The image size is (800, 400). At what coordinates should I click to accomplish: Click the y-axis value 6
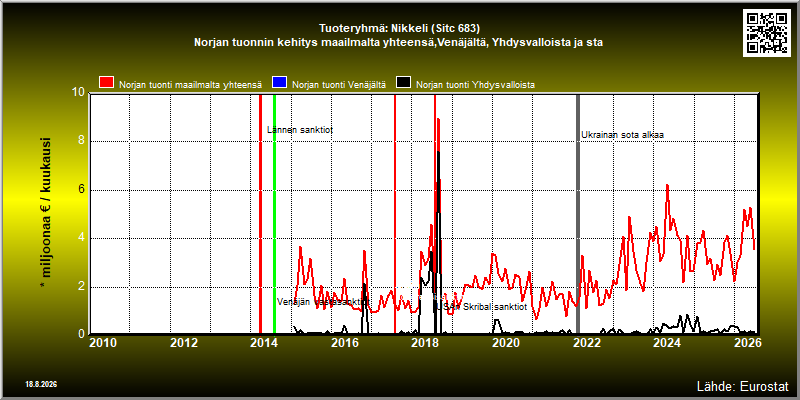coord(82,190)
